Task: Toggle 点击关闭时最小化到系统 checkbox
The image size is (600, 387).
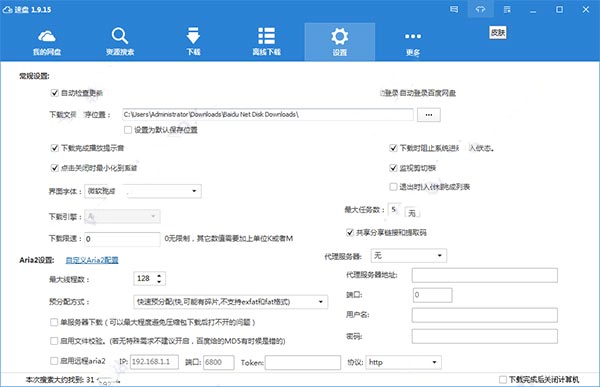Action: [x=54, y=168]
